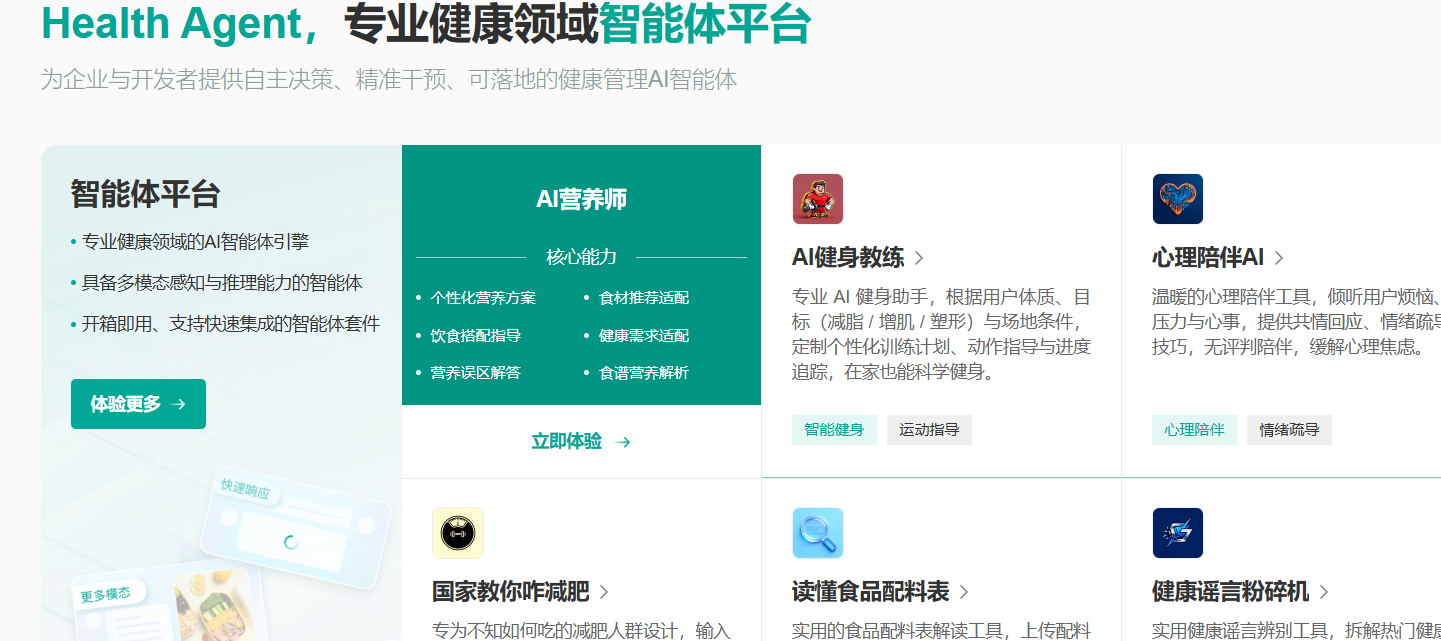Click the arrow icon in 体验更多 button
The width and height of the screenshot is (1441, 641).
179,404
